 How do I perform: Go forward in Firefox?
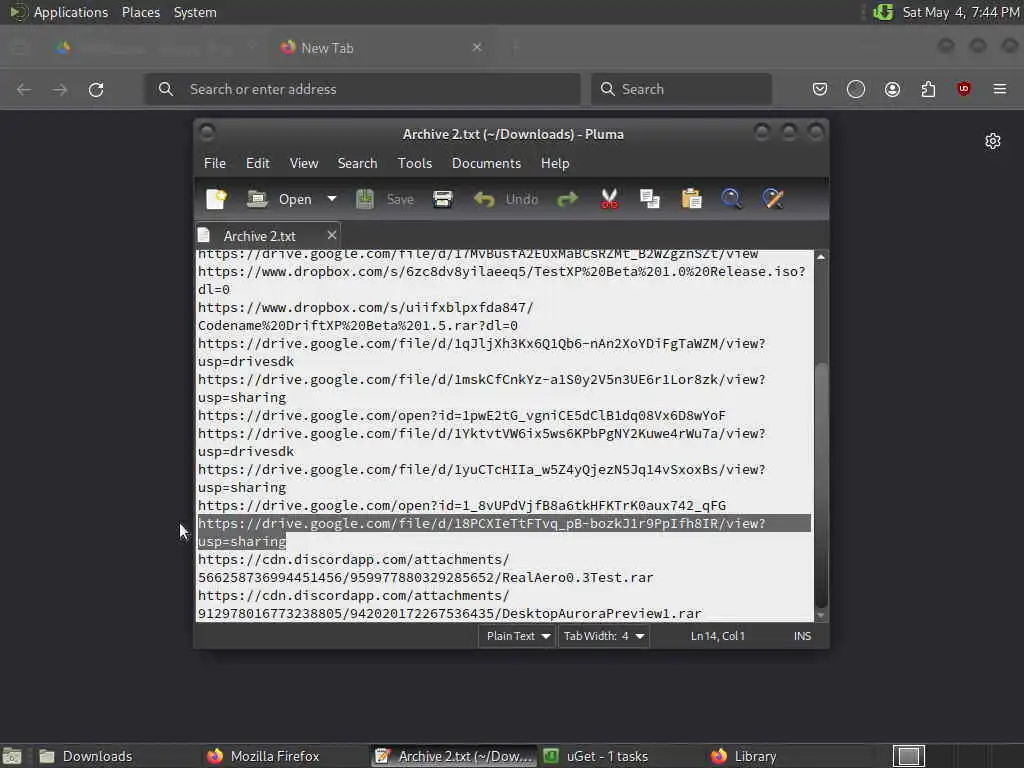[60, 89]
